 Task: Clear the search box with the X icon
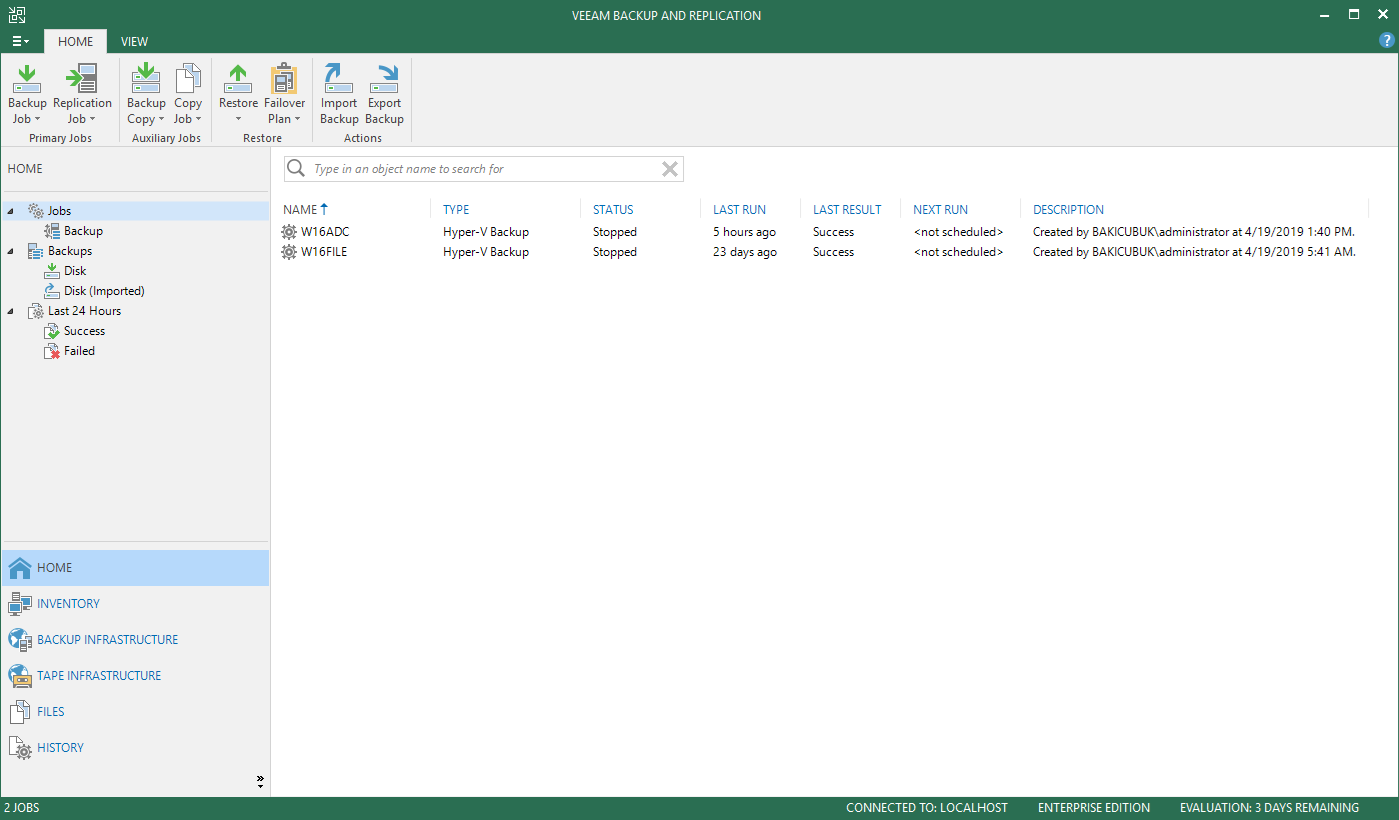[670, 169]
